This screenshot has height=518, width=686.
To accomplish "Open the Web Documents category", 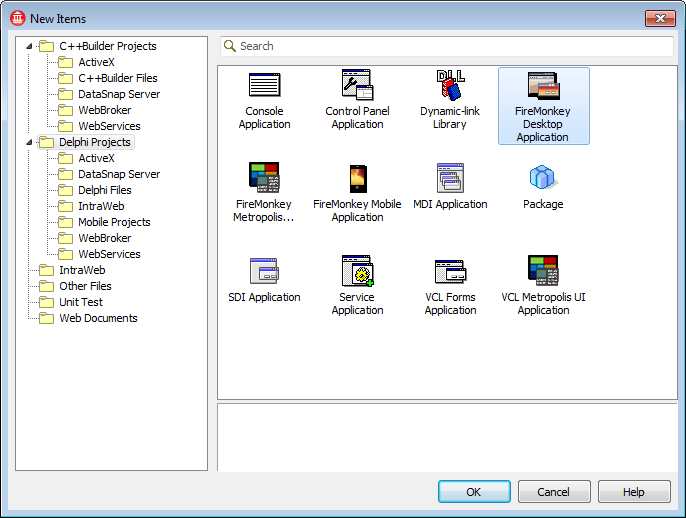I will pos(98,318).
